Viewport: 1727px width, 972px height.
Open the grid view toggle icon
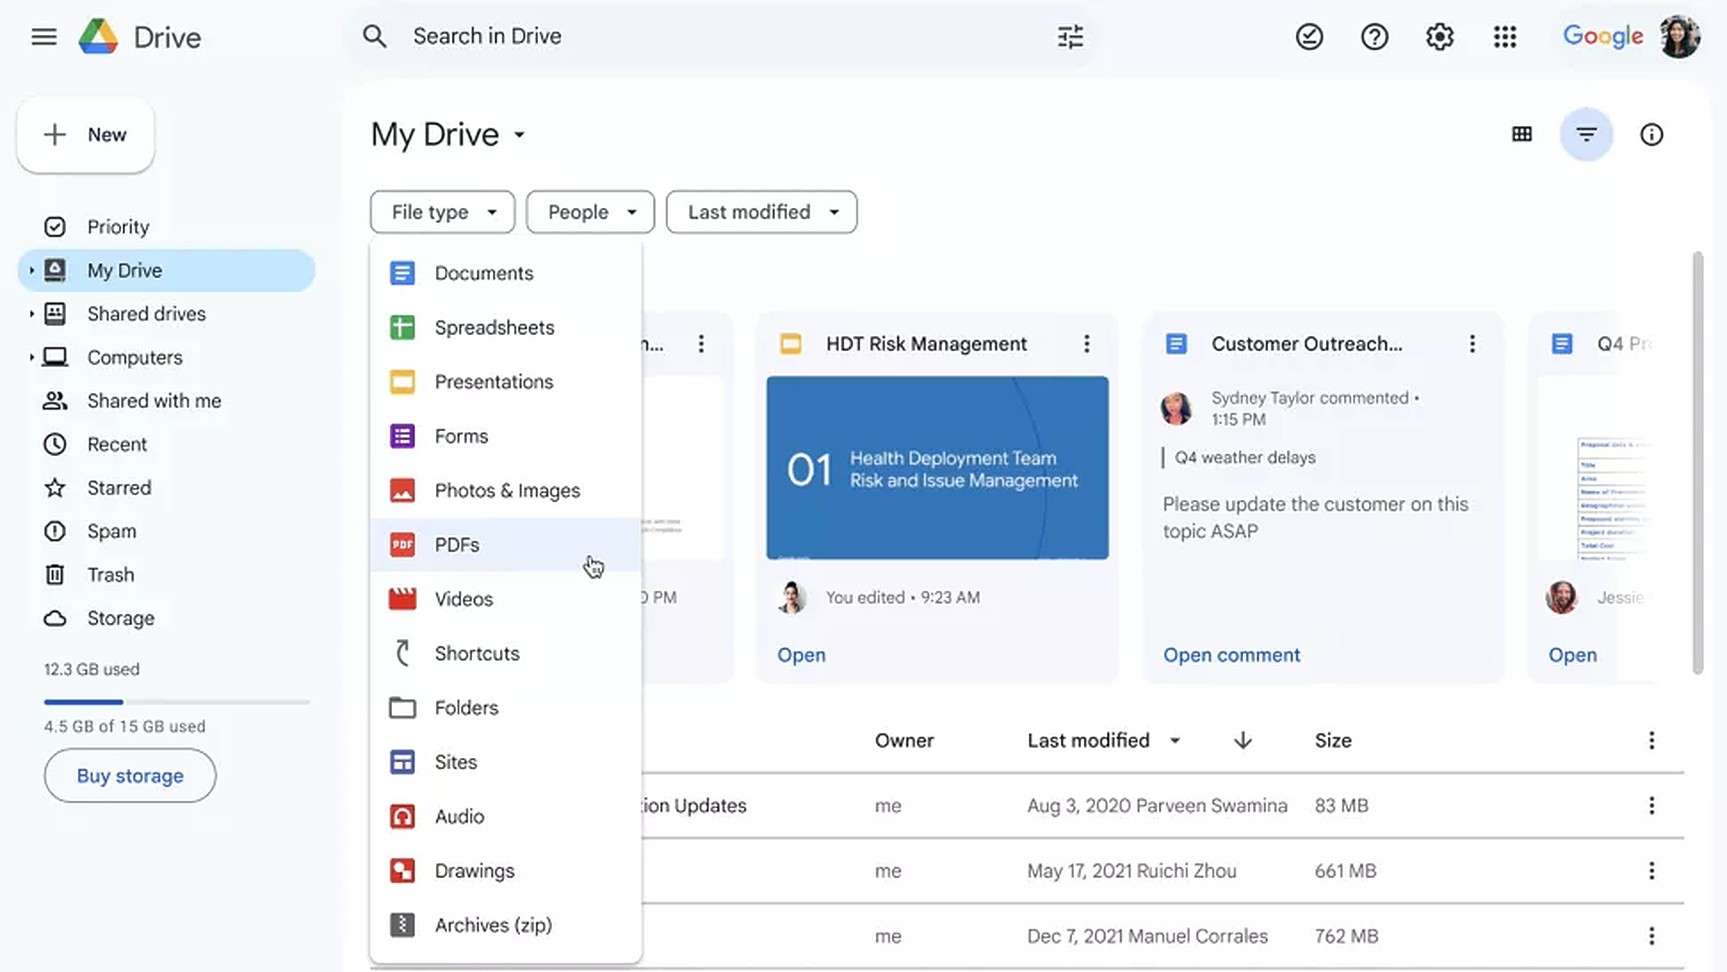[x=1522, y=133]
